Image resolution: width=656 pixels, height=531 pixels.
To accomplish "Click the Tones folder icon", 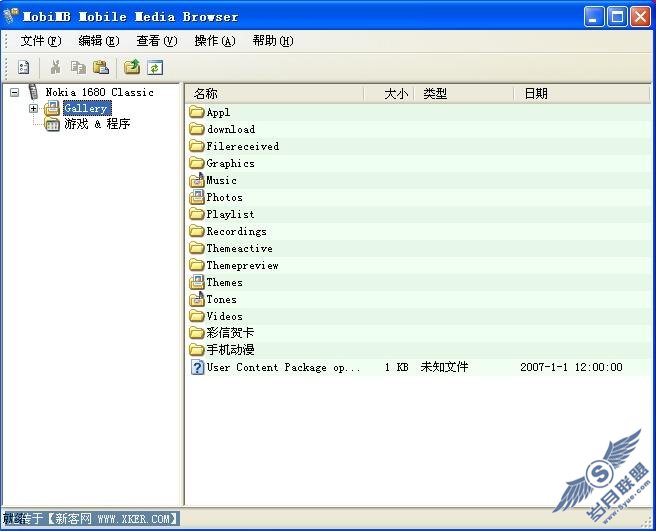I will point(197,299).
